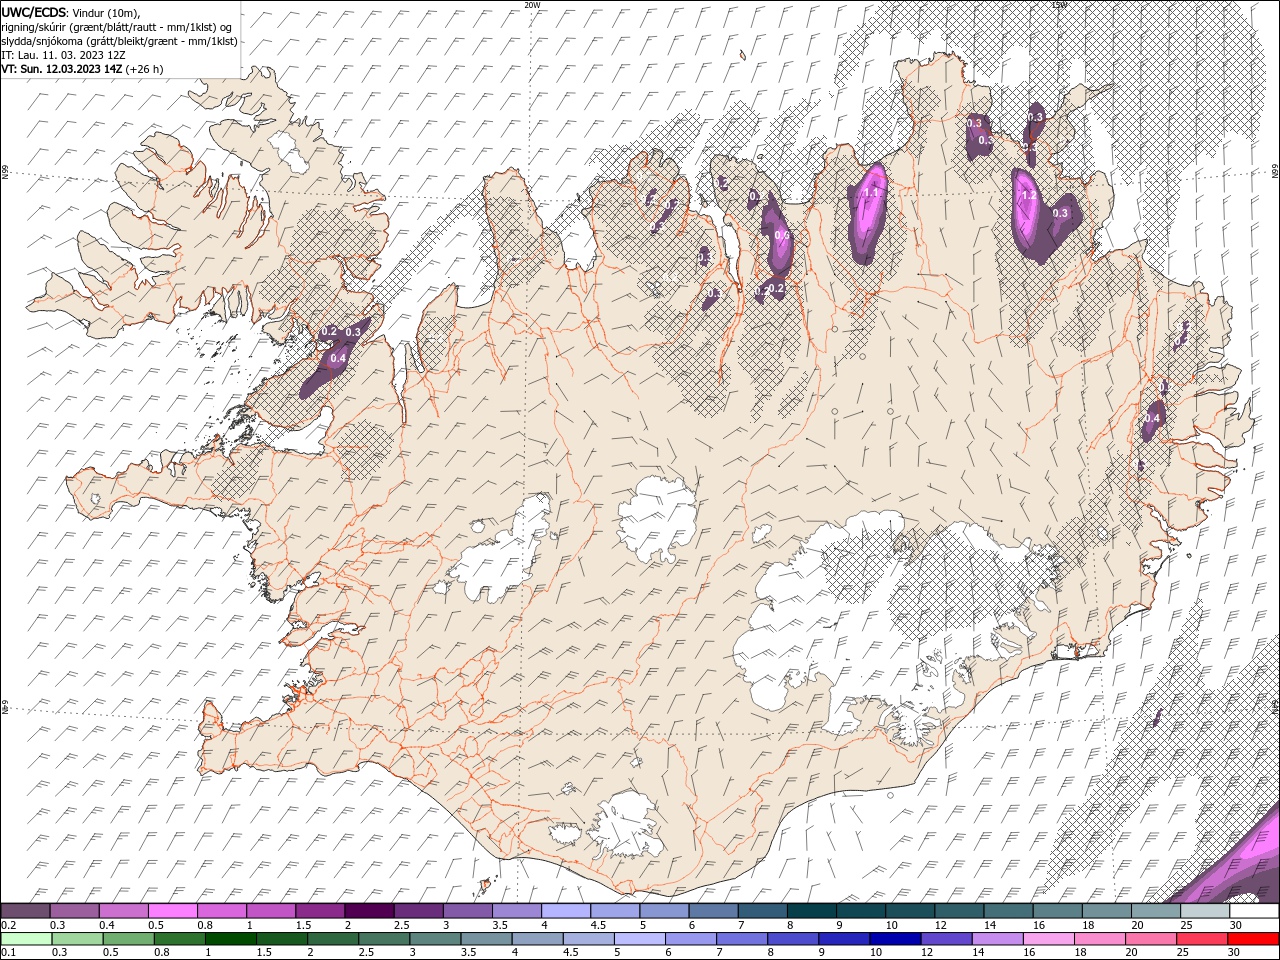Image resolution: width=1280 pixels, height=960 pixels.
Task: Click the darkest purple snow swatch at 2
Action: pyautogui.click(x=369, y=911)
